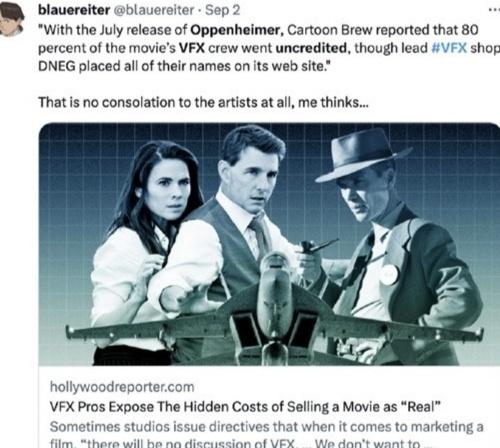Visit the hollywoodreporter.com source link

pos(122,387)
